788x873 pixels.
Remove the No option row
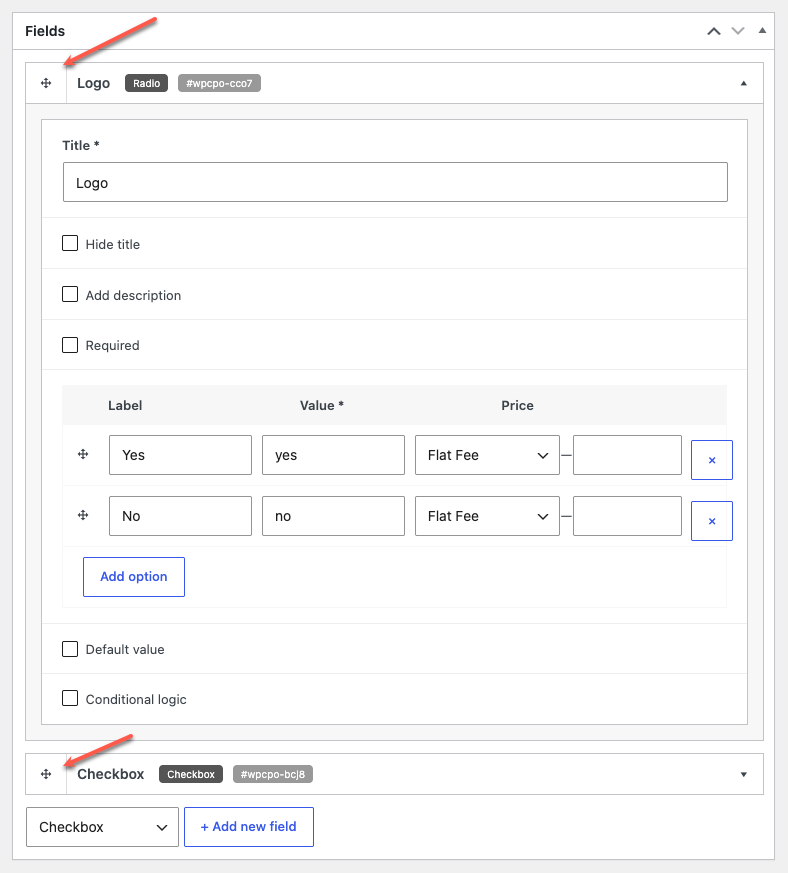coord(712,521)
